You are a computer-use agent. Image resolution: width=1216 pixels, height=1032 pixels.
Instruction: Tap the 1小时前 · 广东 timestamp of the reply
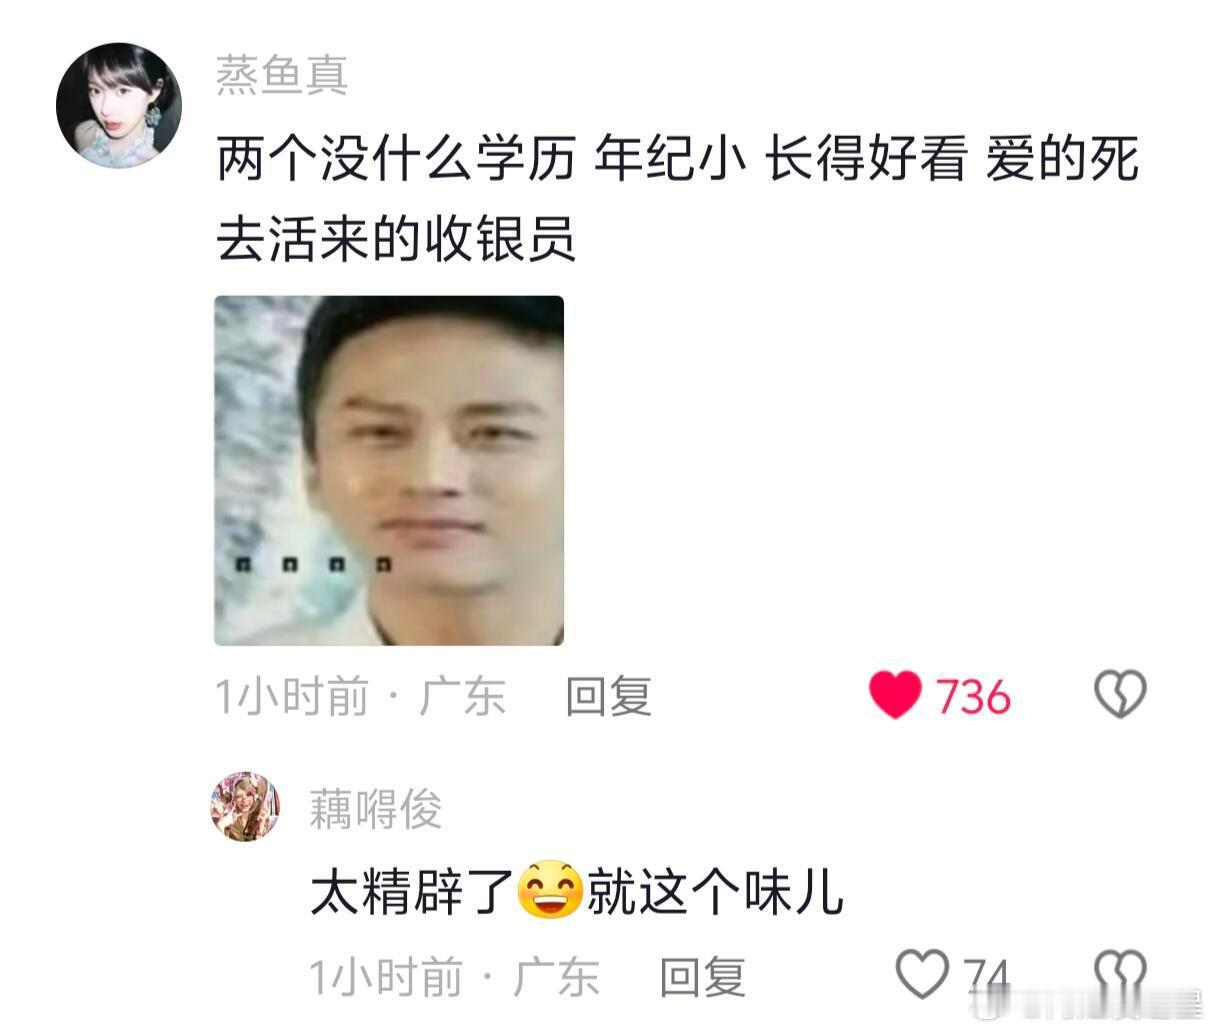(x=454, y=976)
